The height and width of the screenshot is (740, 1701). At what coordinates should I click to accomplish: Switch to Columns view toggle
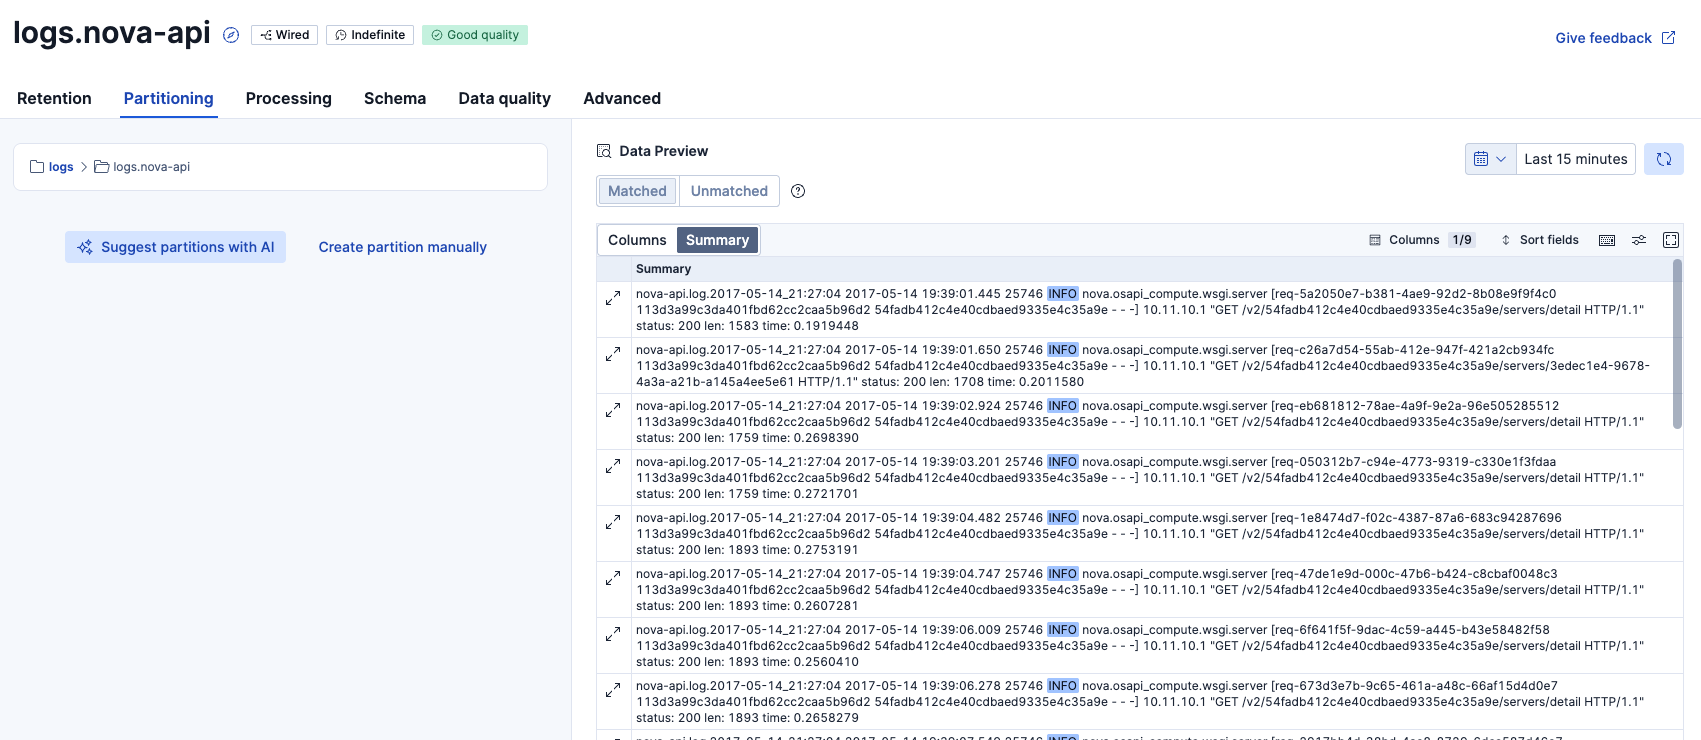coord(637,240)
